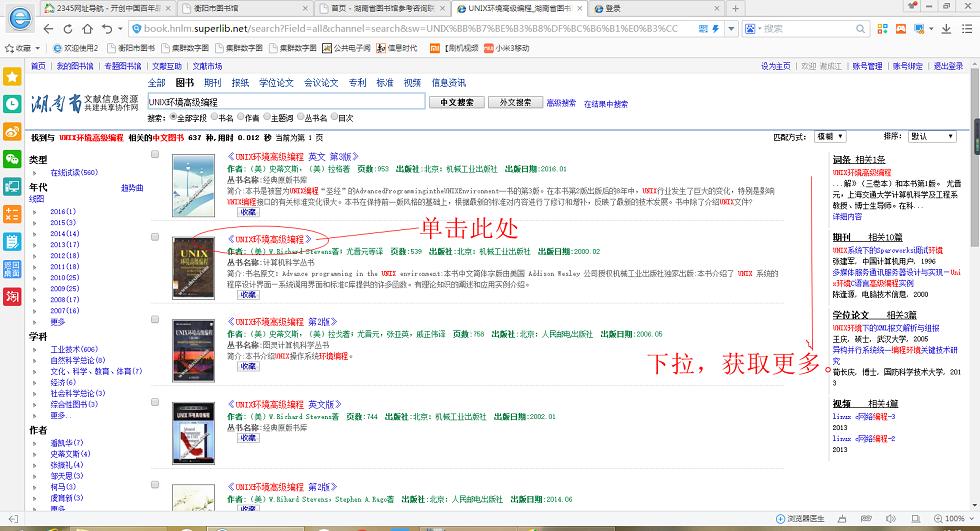
Task: Open the 匹配方式 模糊 dropdown
Action: pyautogui.click(x=830, y=136)
